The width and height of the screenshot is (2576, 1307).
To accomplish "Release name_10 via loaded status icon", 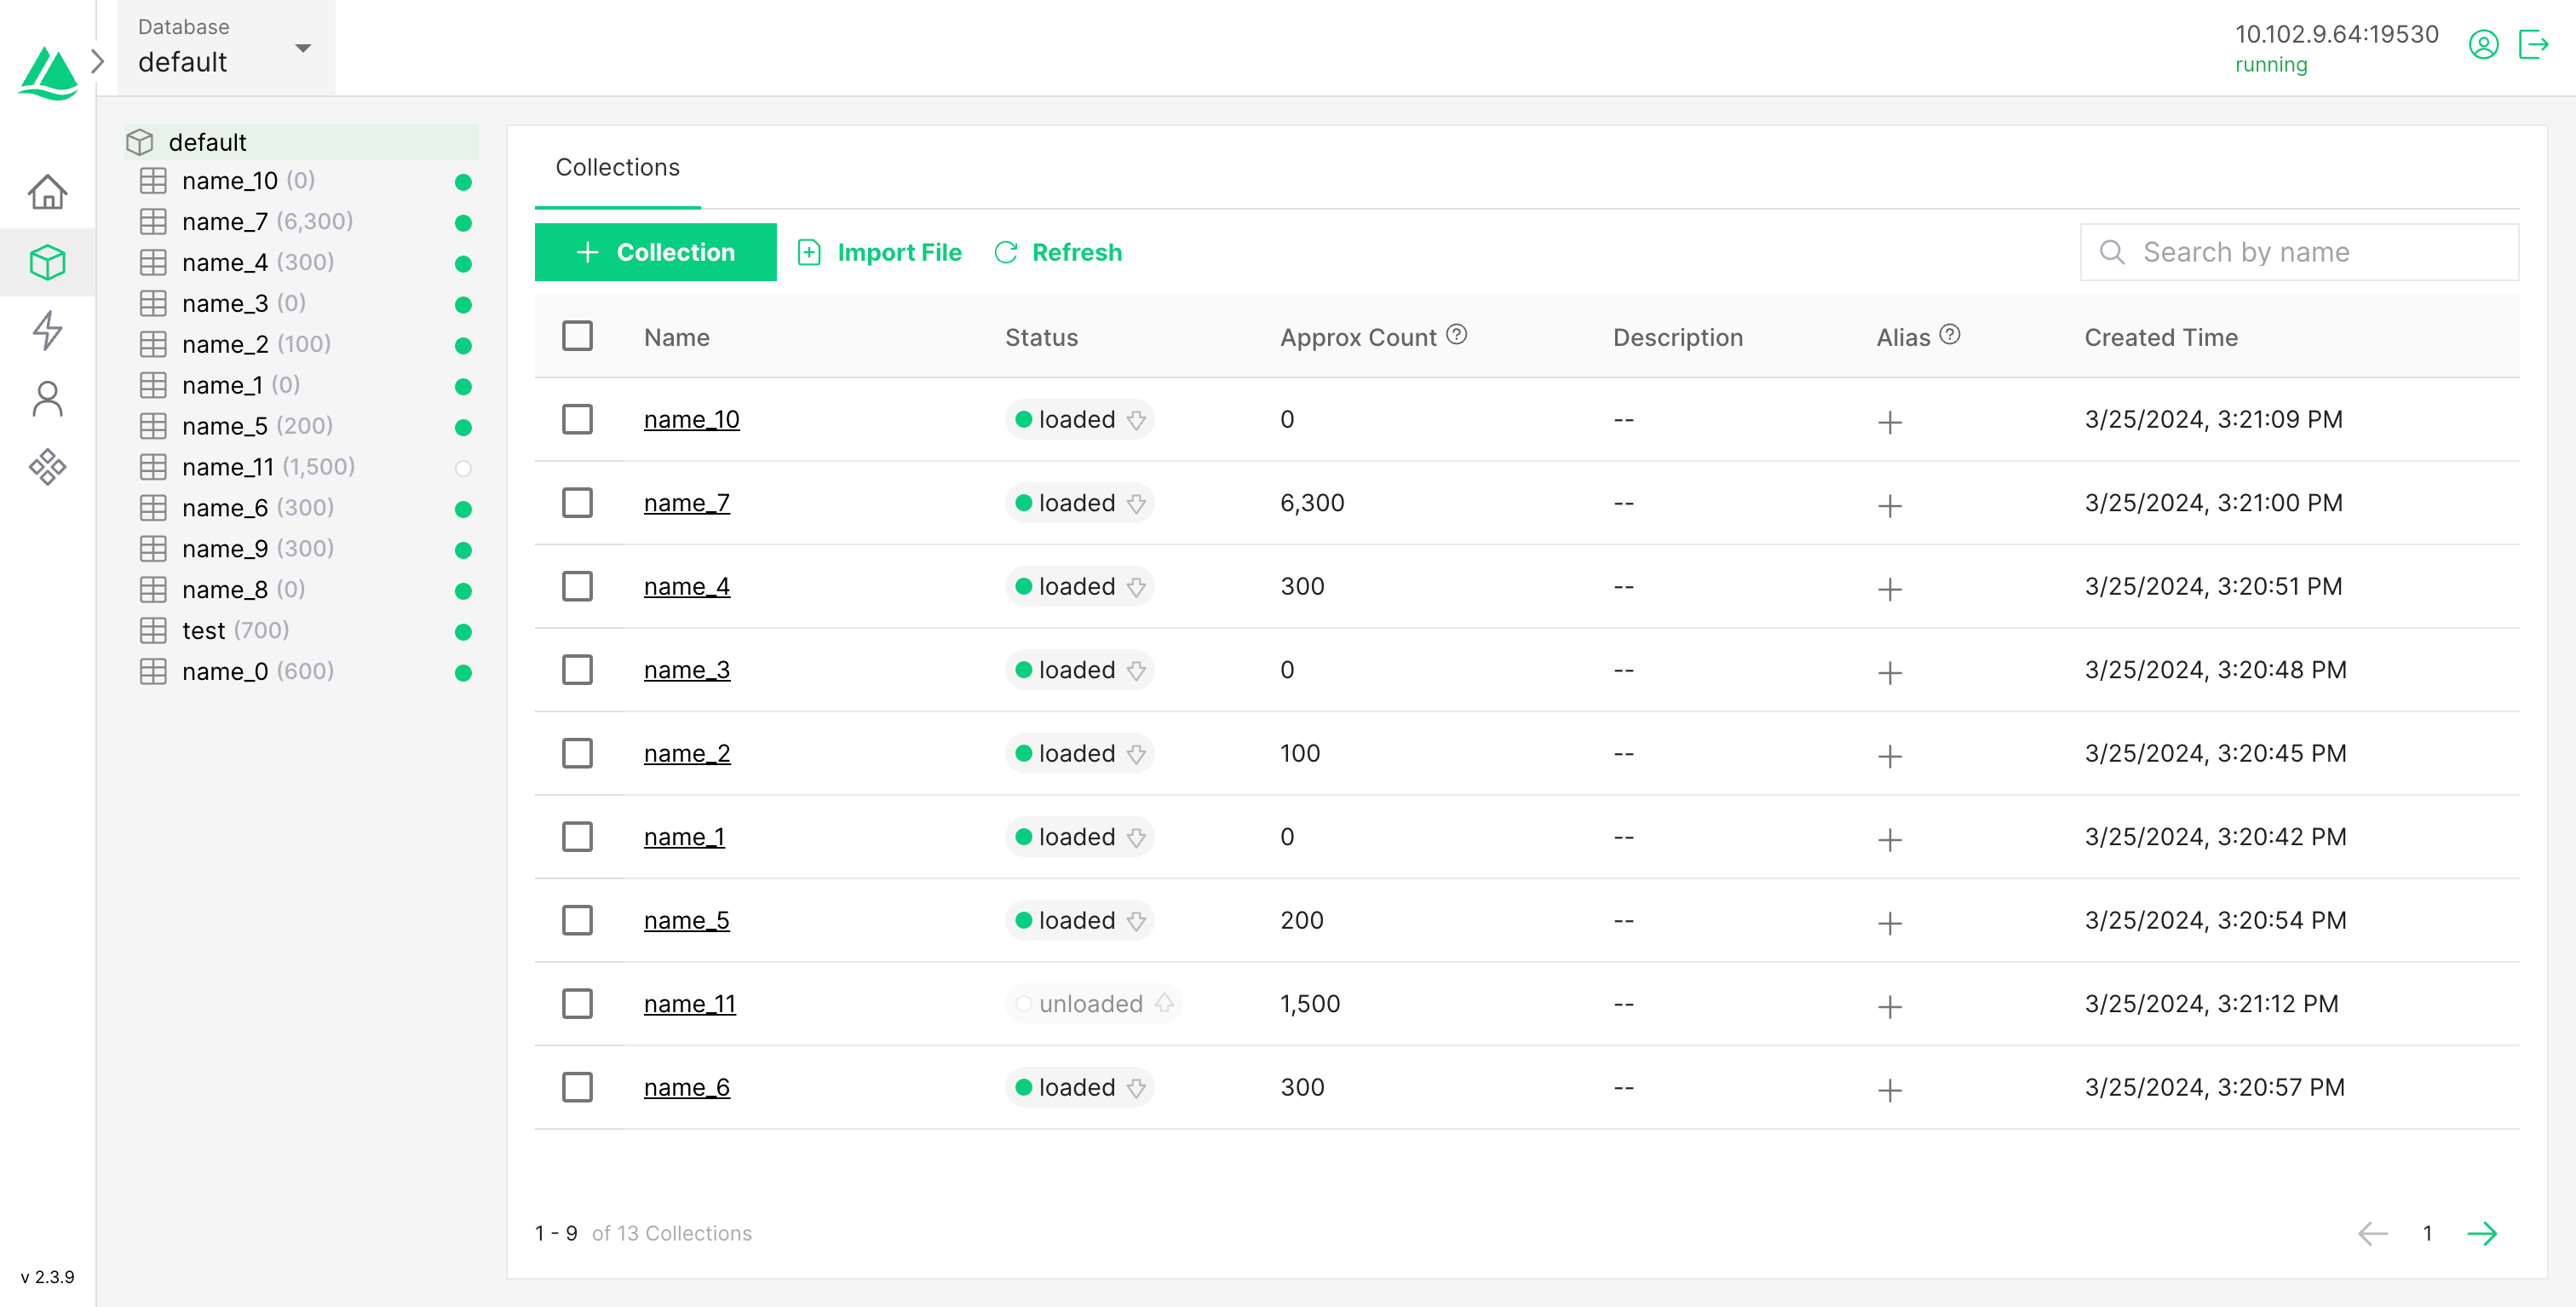I will click(1136, 420).
